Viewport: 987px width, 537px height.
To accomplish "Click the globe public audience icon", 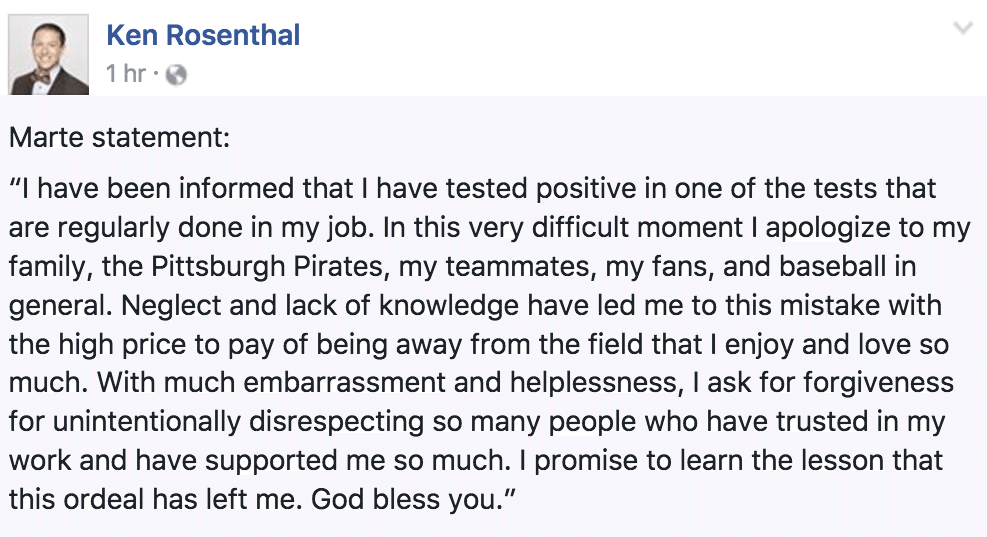I will 175,74.
